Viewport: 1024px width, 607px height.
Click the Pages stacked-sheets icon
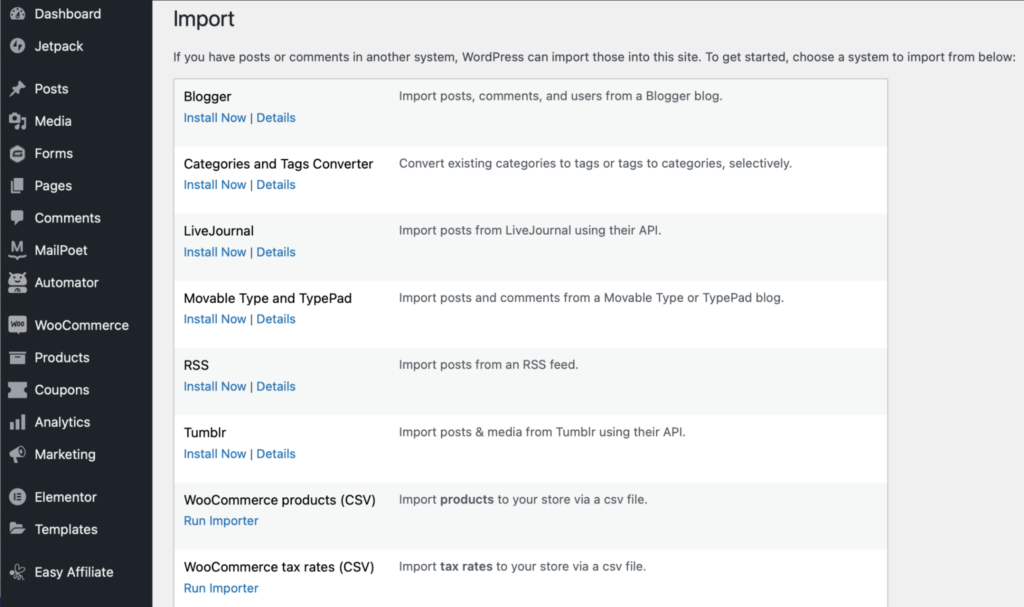[18, 186]
